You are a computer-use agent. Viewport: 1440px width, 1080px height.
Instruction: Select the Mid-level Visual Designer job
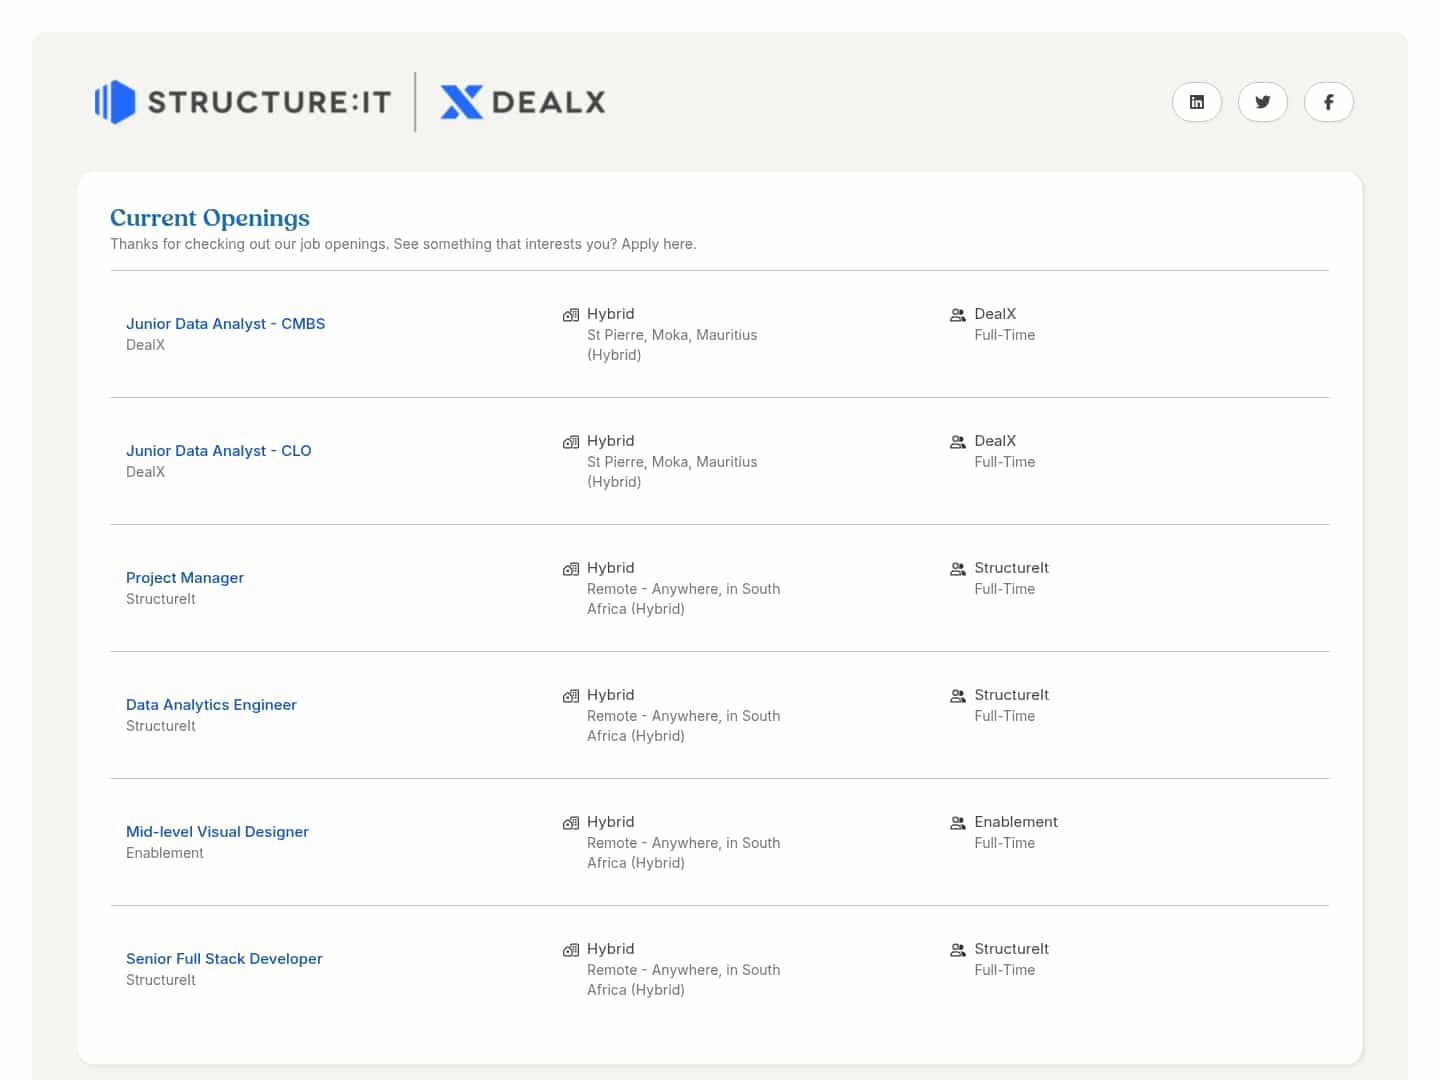pyautogui.click(x=217, y=832)
